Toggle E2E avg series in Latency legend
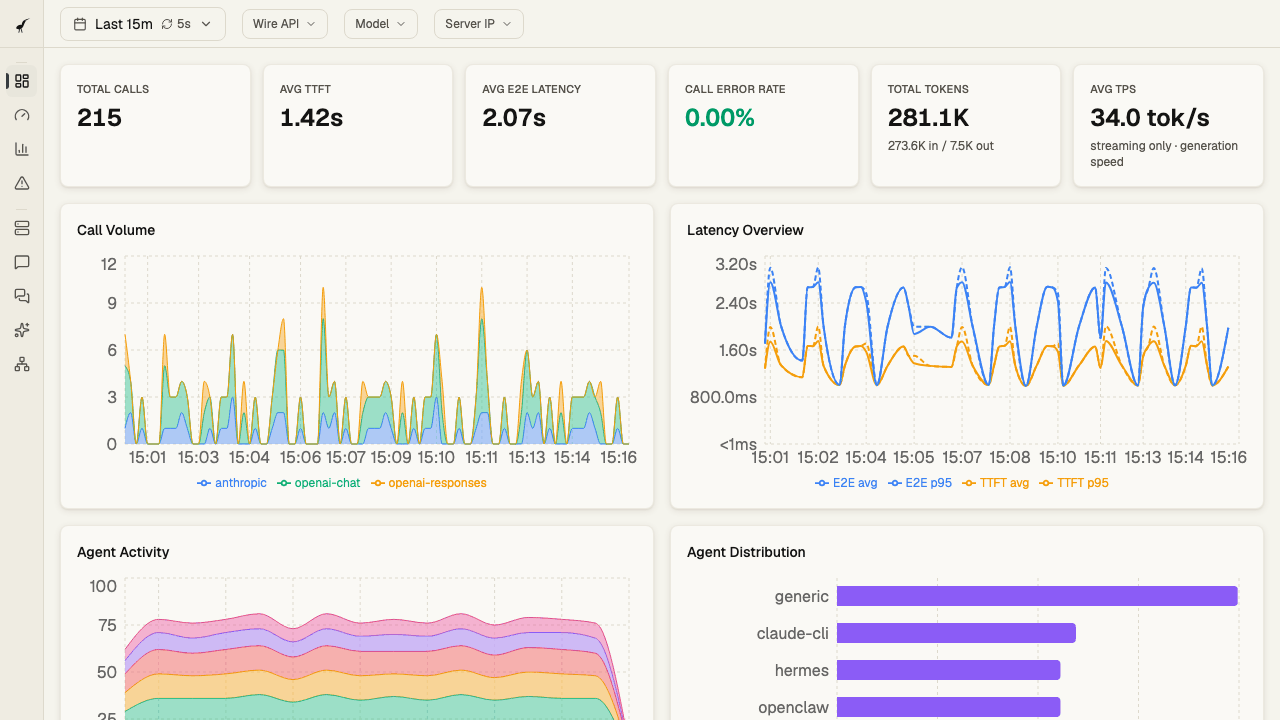Screen dimensions: 1280x720 pos(845,483)
